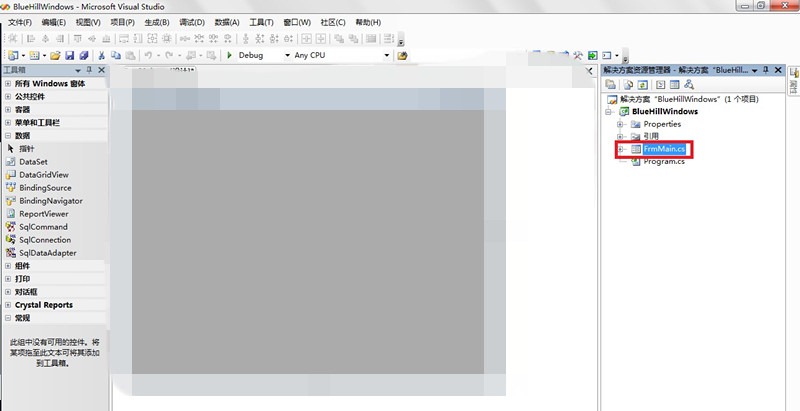Open the 社区(C) menu

point(333,22)
